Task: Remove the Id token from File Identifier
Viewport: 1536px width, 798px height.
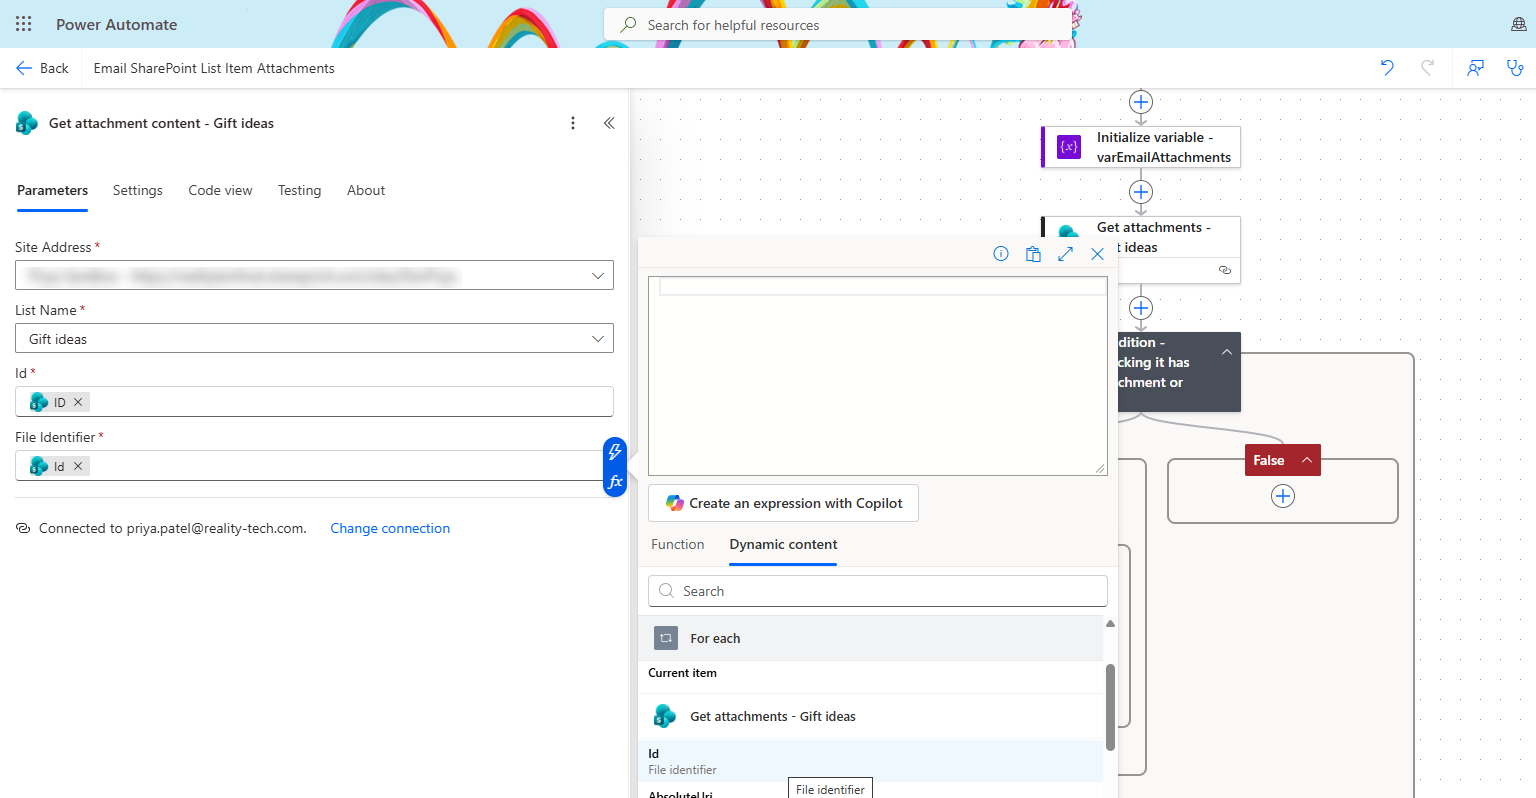Action: [78, 466]
